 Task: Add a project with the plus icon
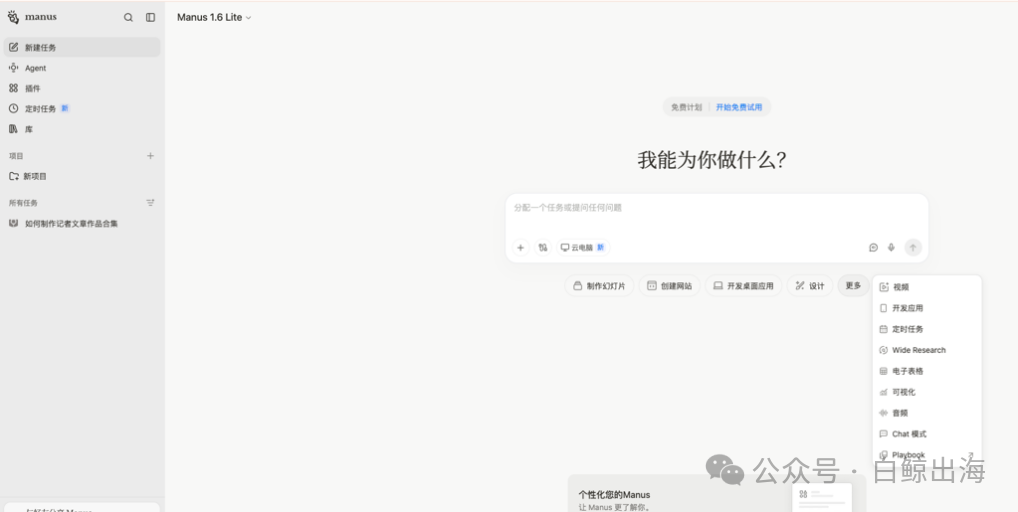(x=151, y=156)
